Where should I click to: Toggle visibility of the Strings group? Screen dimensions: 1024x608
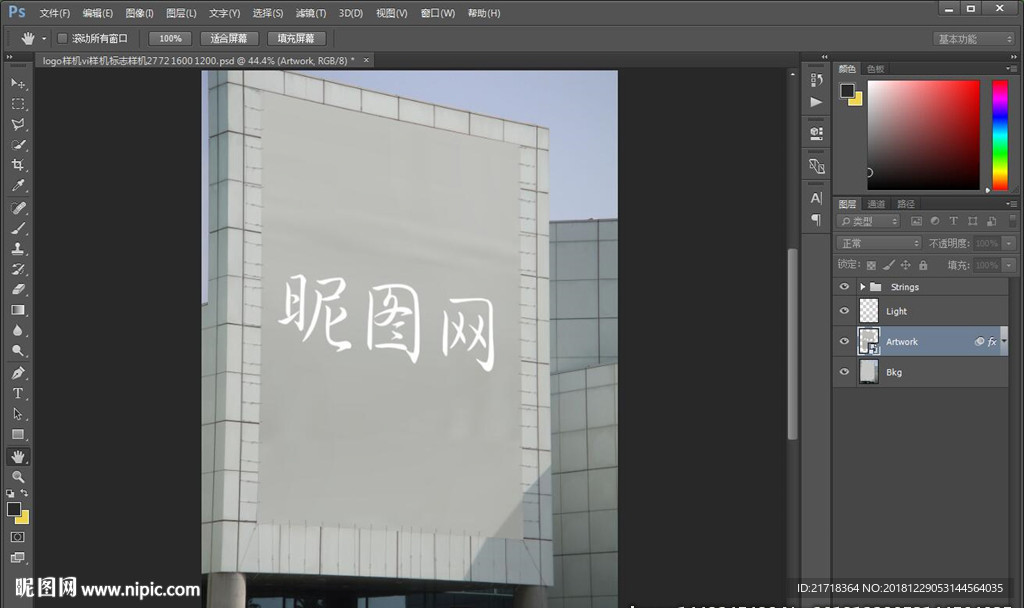click(844, 287)
